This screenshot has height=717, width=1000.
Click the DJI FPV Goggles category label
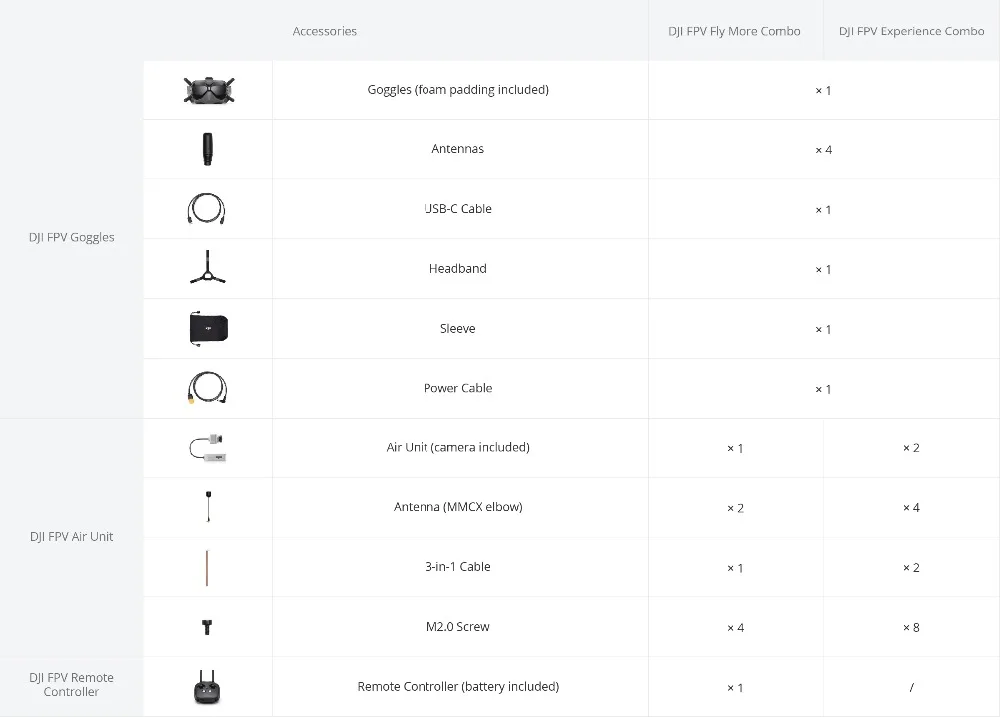click(x=71, y=237)
